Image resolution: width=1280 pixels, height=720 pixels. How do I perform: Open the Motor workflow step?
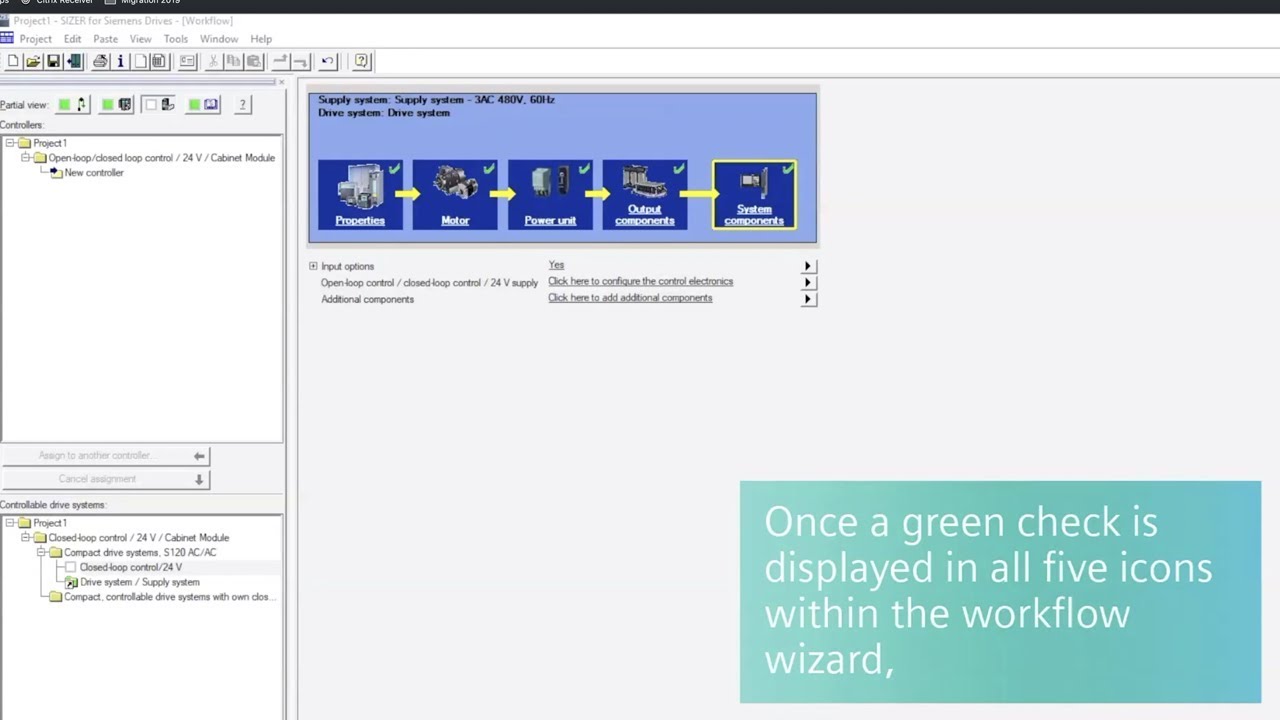click(455, 195)
